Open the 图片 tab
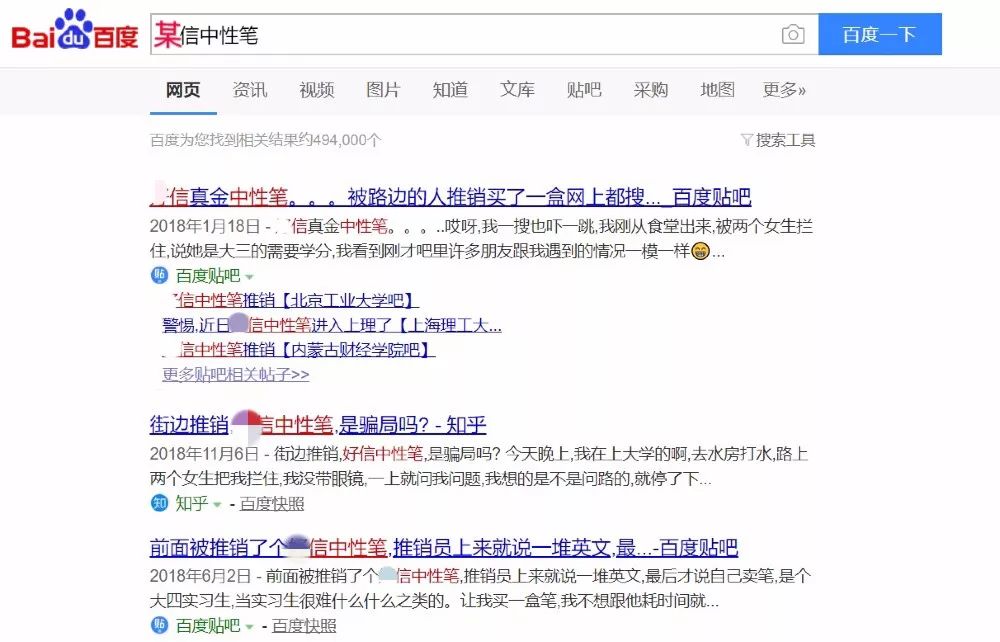 click(x=383, y=90)
